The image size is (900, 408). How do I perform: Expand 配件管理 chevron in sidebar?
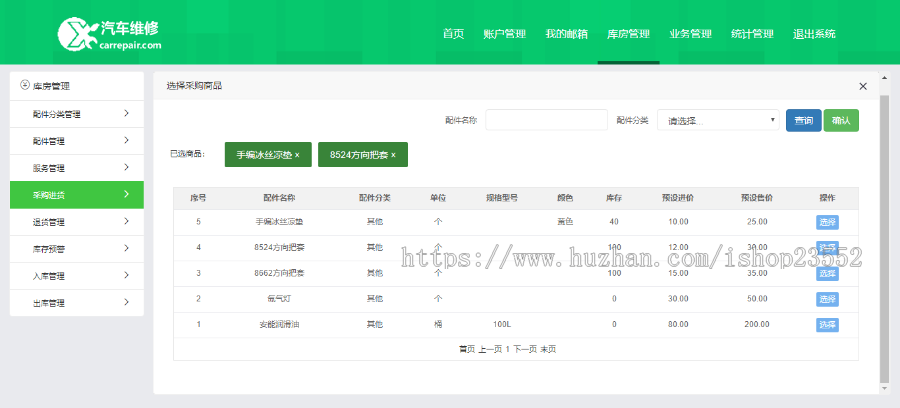126,141
